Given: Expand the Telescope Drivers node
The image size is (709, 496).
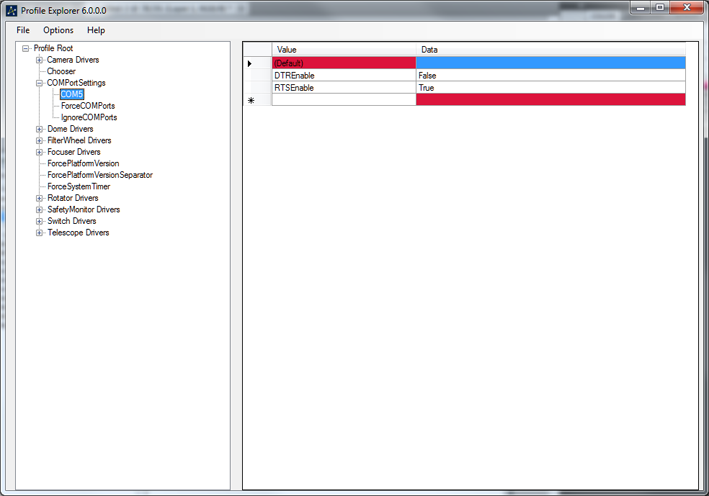Looking at the screenshot, I should [x=39, y=233].
